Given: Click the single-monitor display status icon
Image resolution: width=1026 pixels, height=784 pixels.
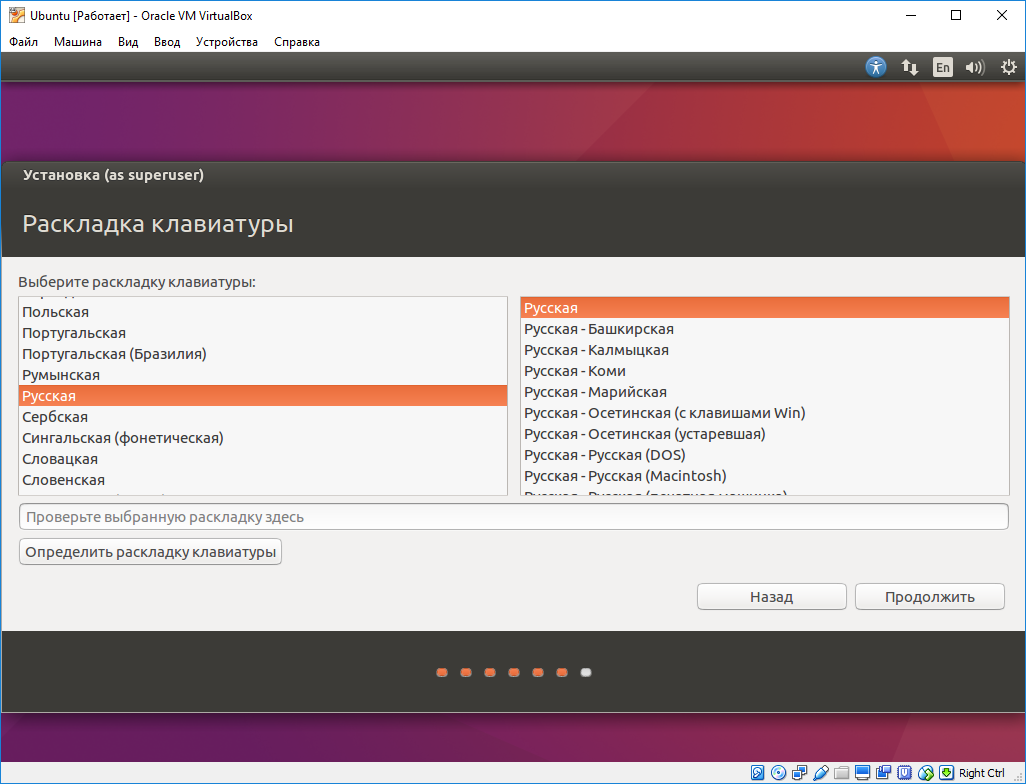Looking at the screenshot, I should [x=862, y=773].
